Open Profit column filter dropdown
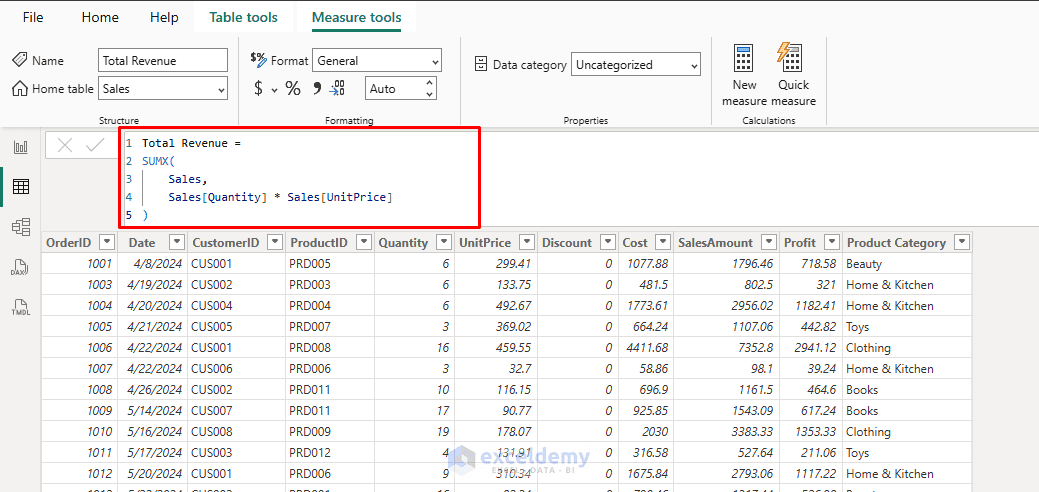 832,242
